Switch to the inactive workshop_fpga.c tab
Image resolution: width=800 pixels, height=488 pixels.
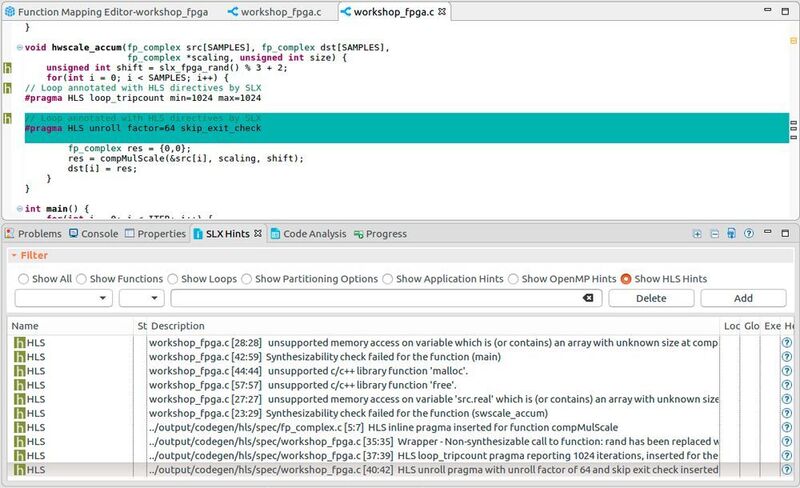274,12
